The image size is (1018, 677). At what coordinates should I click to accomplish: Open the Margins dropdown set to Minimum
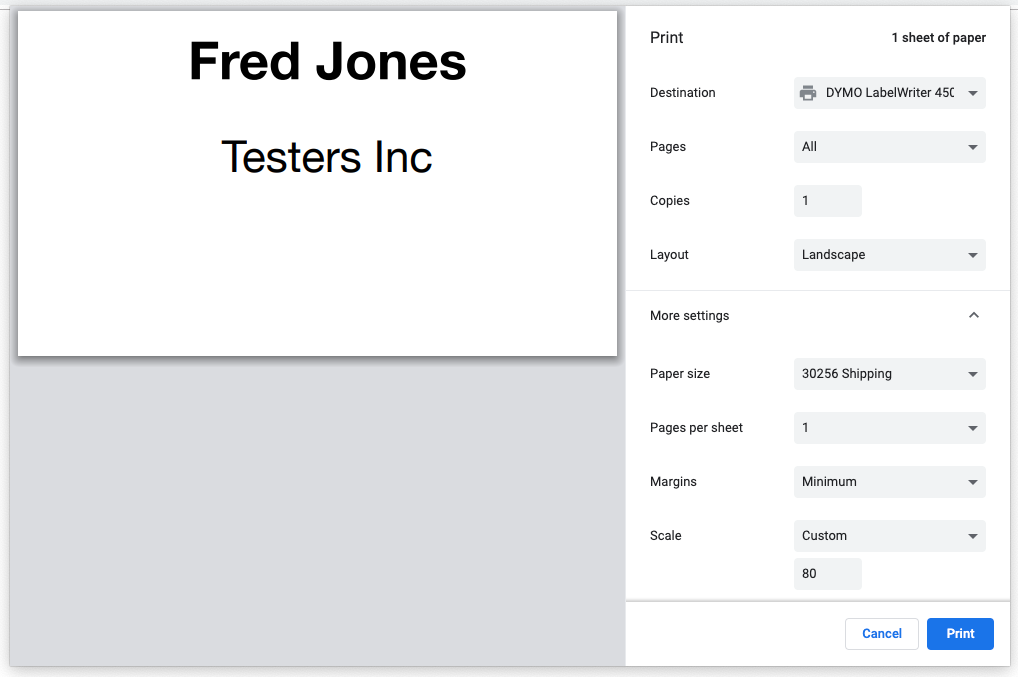[889, 482]
